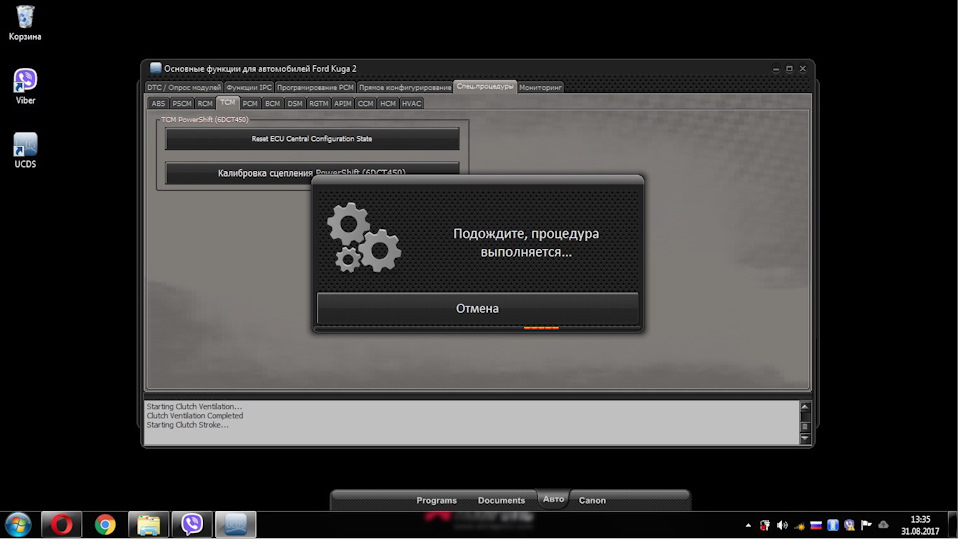The image size is (960, 542).
Task: Select the TCM module sub-tab
Action: coord(228,102)
